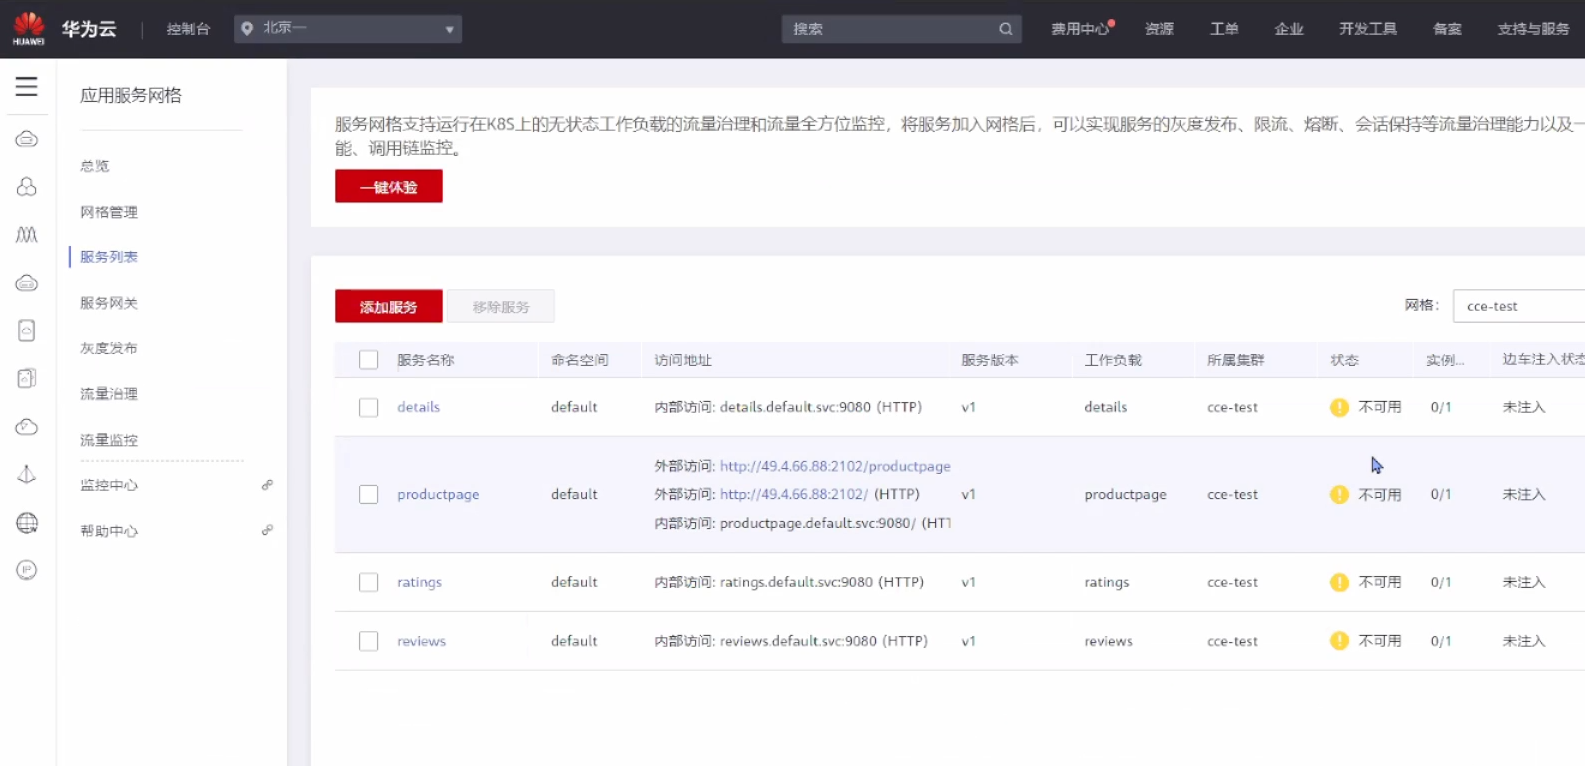Click the cloud-with-triangle icon in left rail

(x=27, y=427)
